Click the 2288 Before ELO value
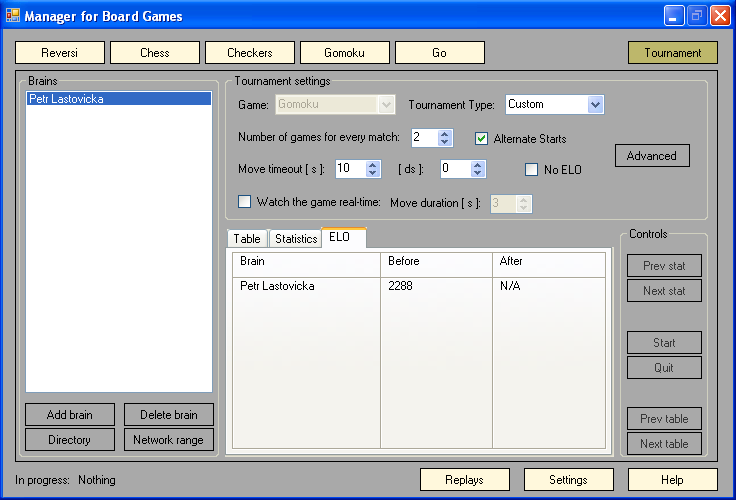Viewport: 736px width, 500px height. point(400,286)
